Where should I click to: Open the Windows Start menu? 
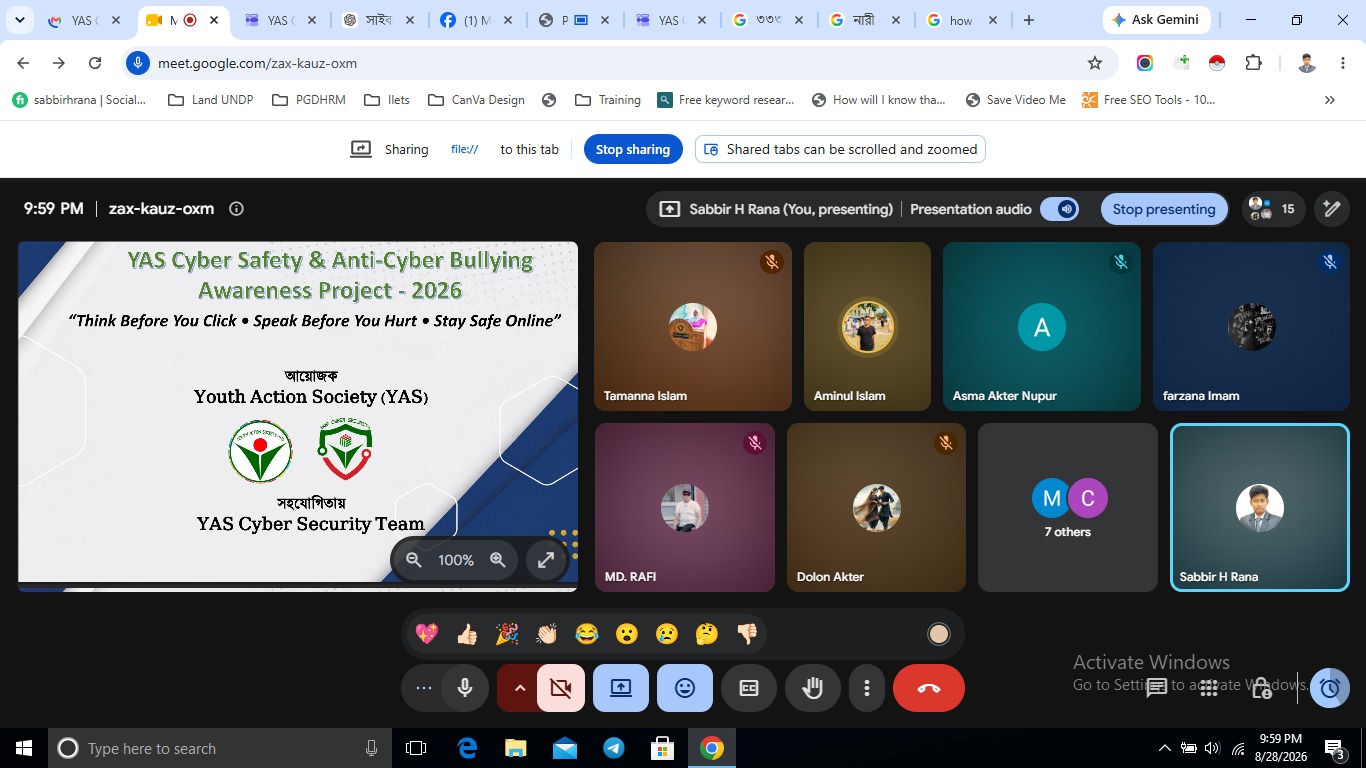(24, 748)
